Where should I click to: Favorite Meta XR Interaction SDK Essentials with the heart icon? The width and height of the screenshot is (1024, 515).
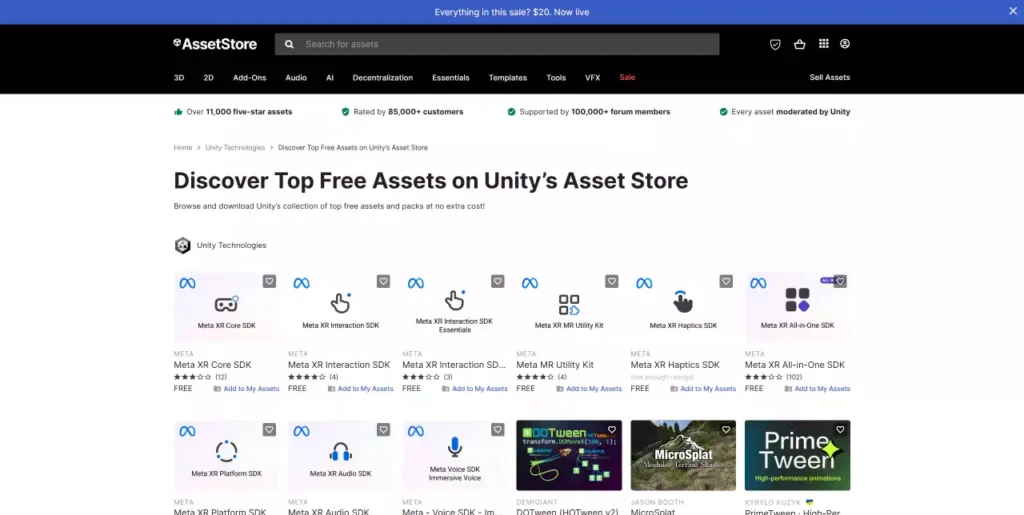tap(498, 281)
